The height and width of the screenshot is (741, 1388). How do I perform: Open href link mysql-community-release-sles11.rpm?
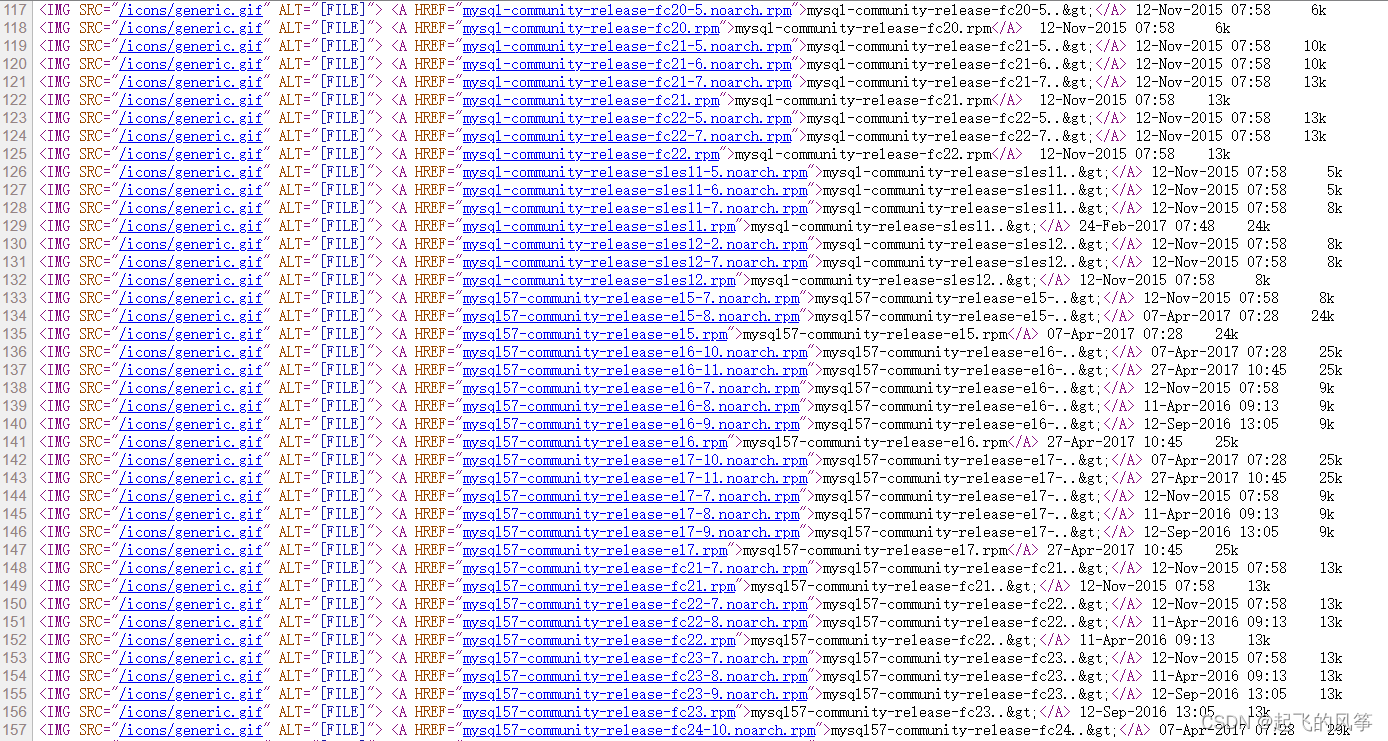599,226
